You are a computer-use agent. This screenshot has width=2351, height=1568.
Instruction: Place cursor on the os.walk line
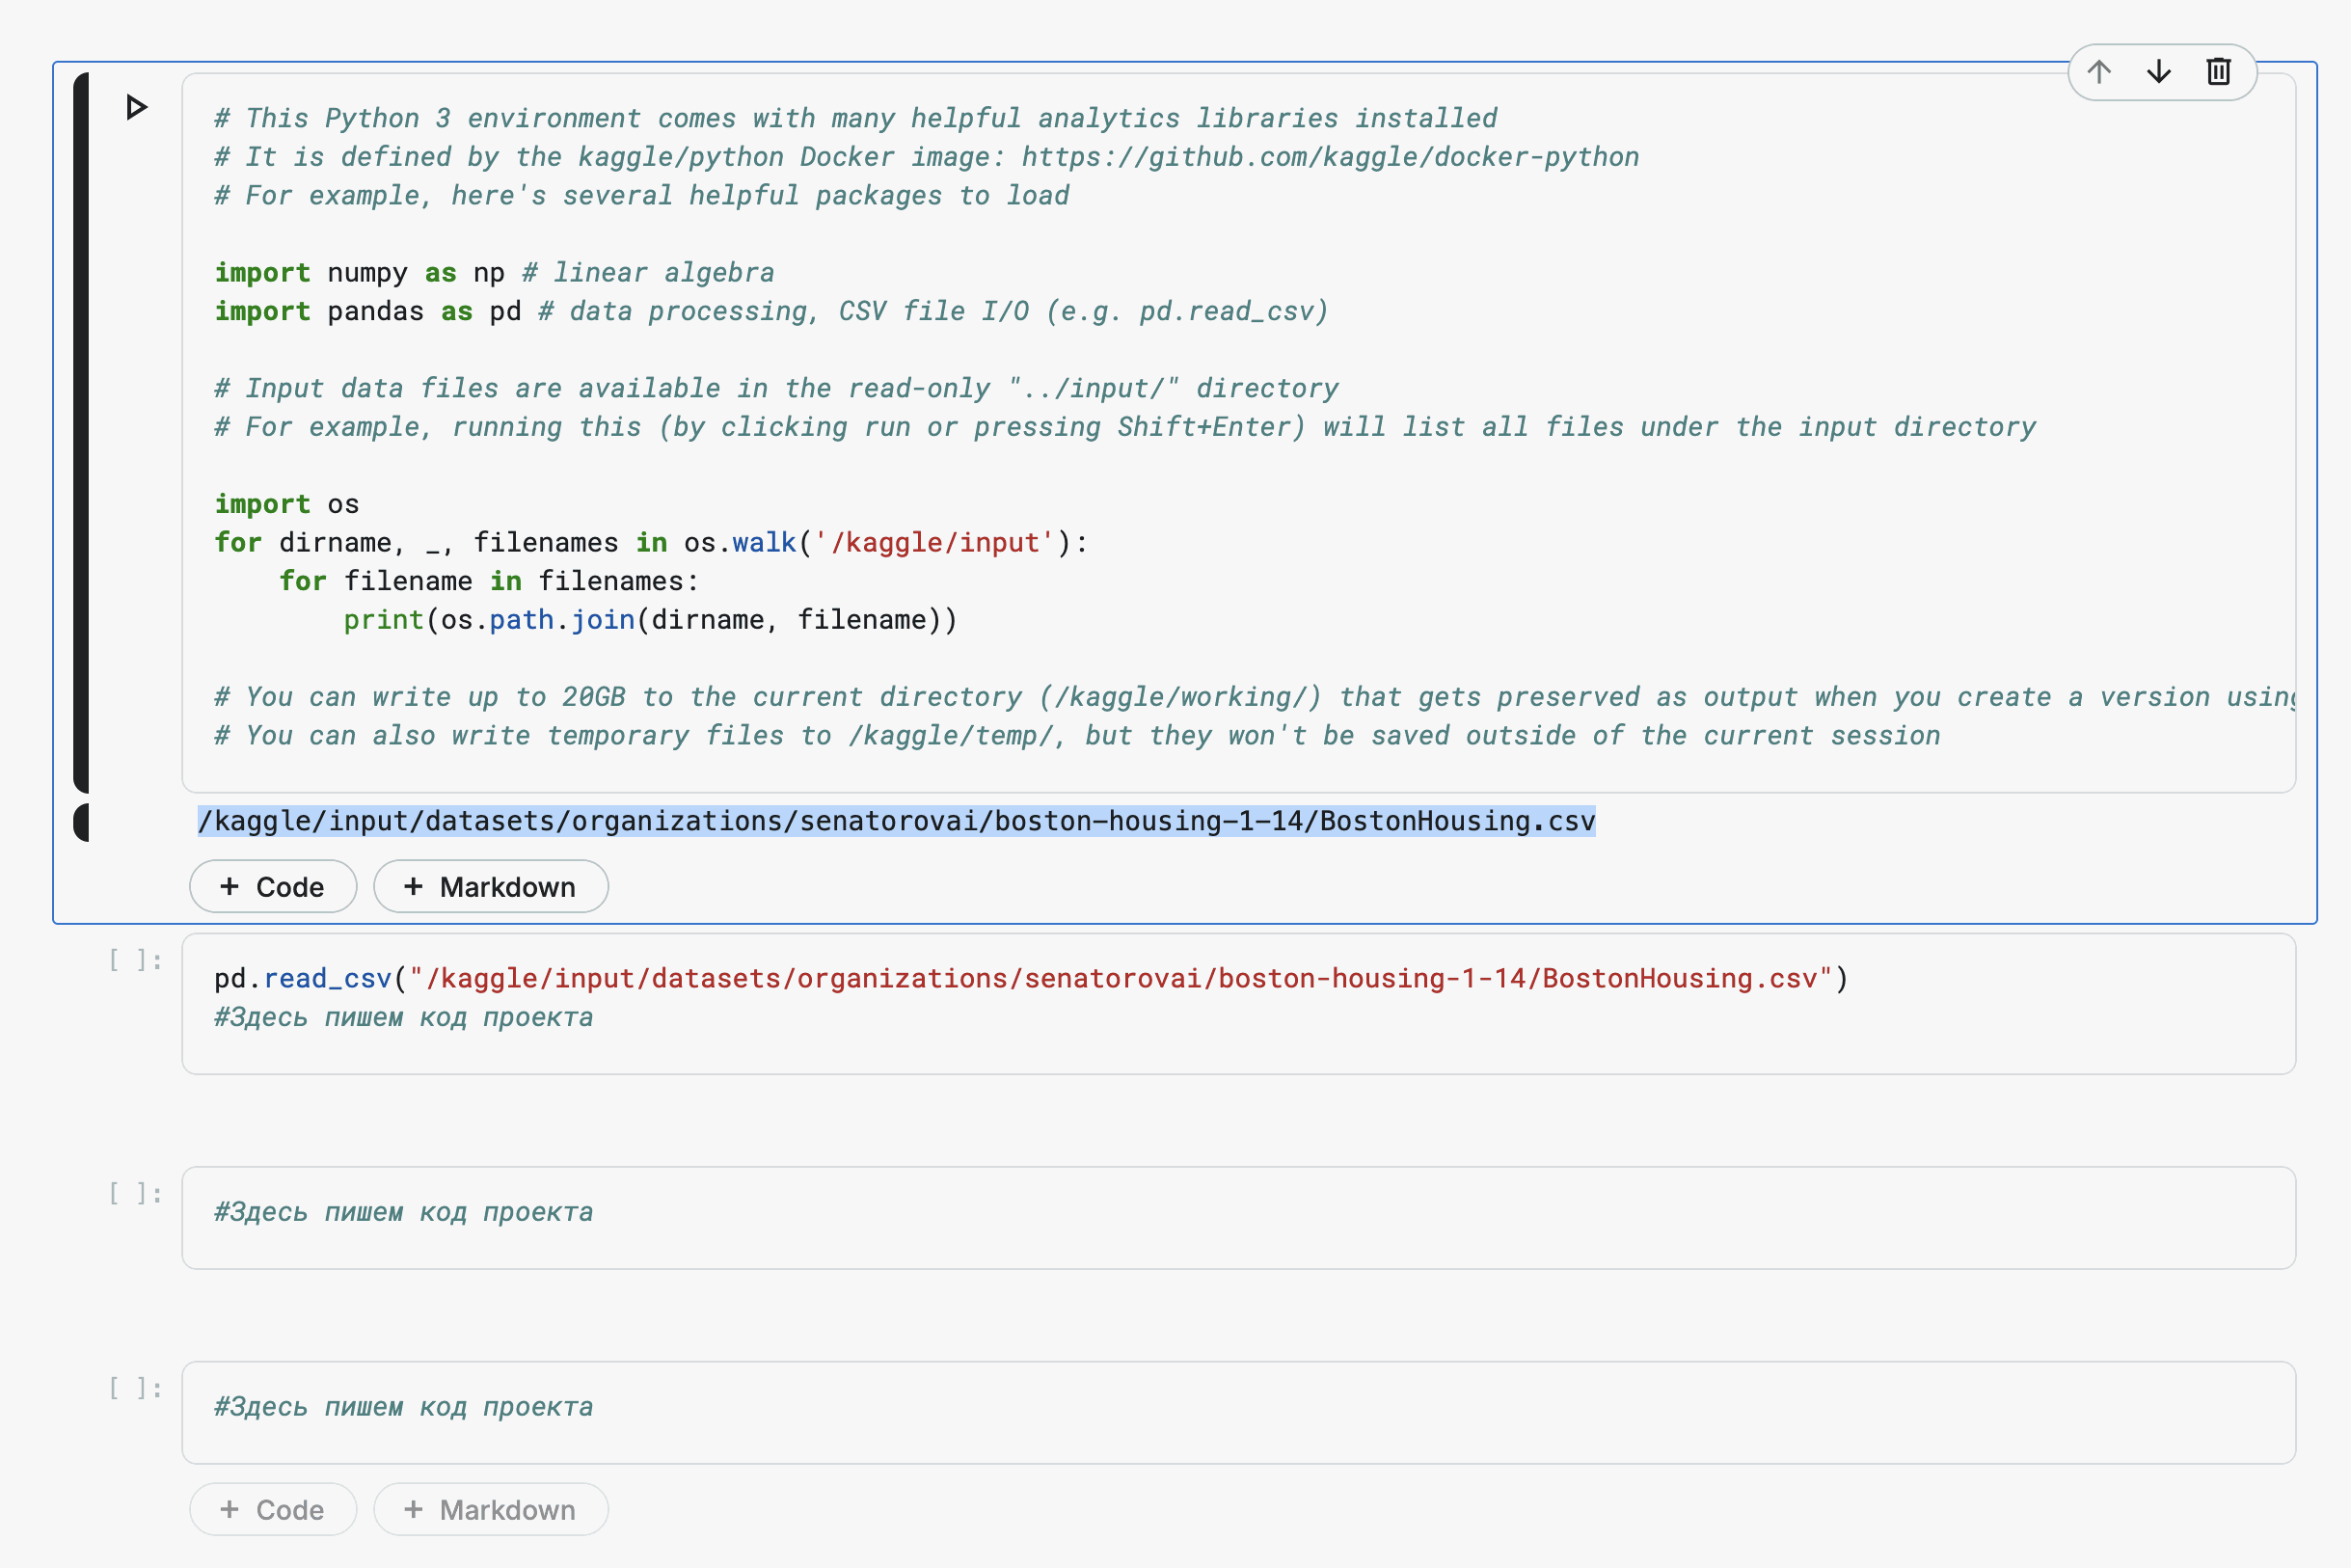[651, 543]
